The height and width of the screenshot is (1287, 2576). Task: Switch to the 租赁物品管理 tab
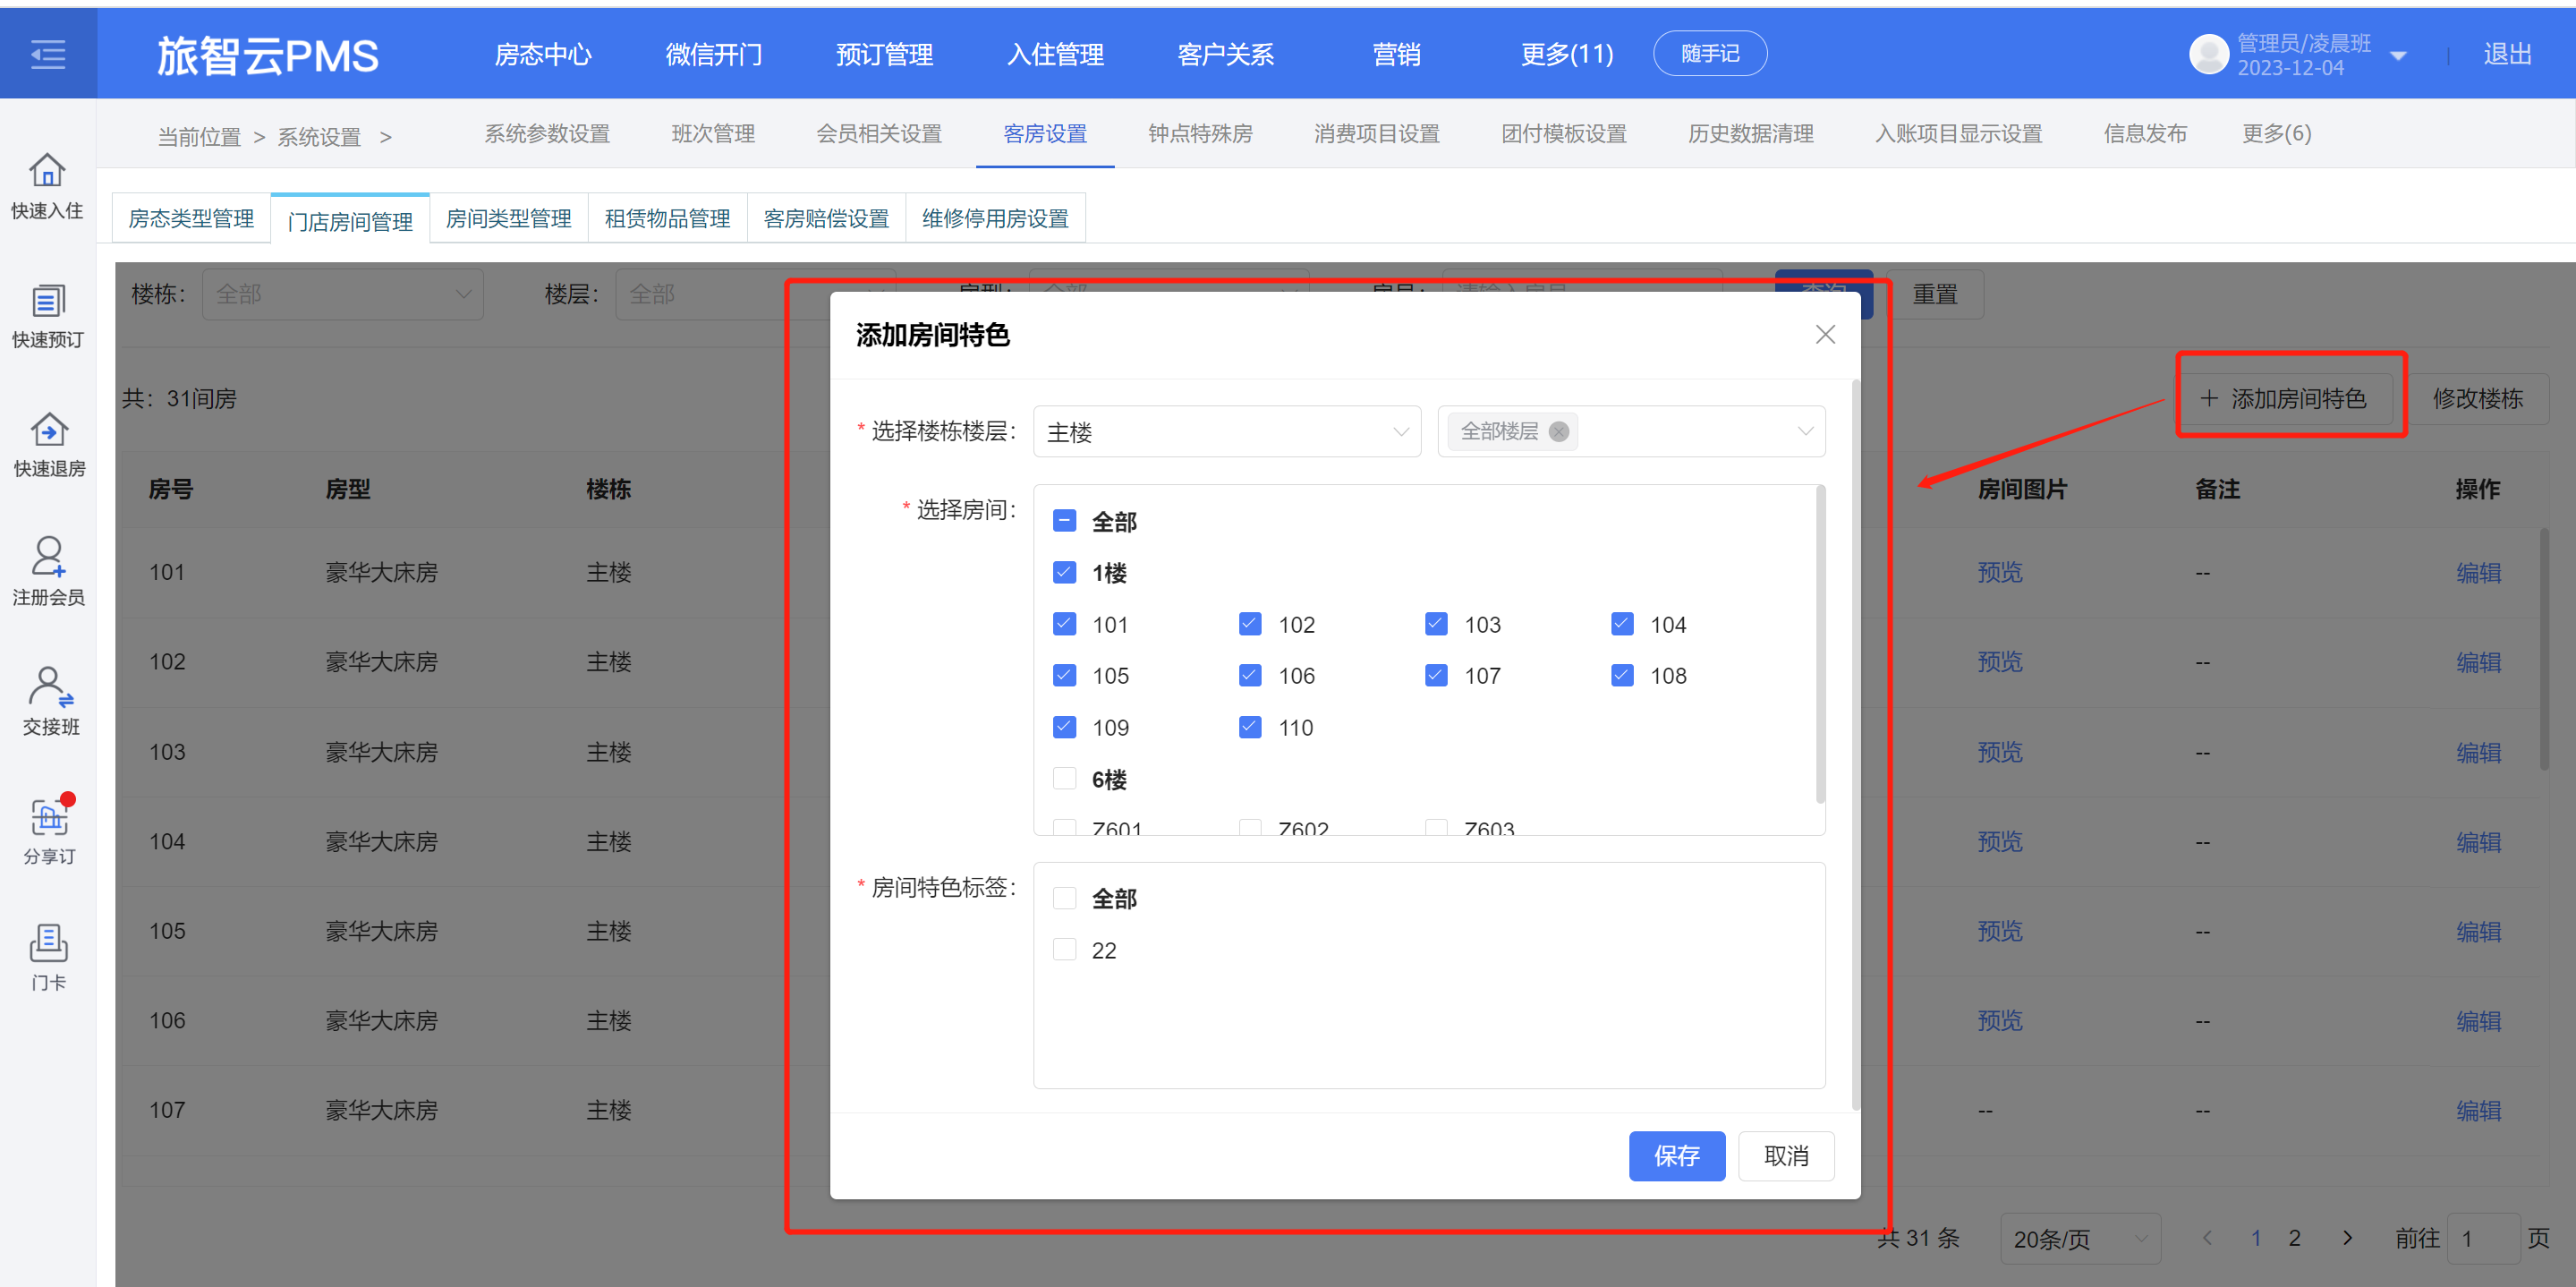(x=667, y=218)
